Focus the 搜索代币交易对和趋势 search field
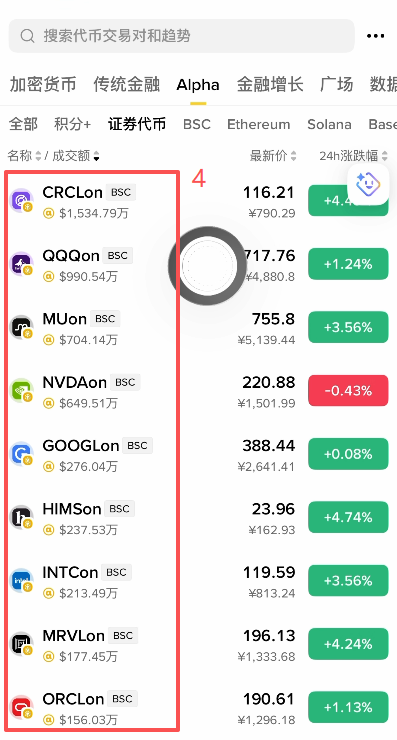This screenshot has height=740, width=397. click(182, 36)
